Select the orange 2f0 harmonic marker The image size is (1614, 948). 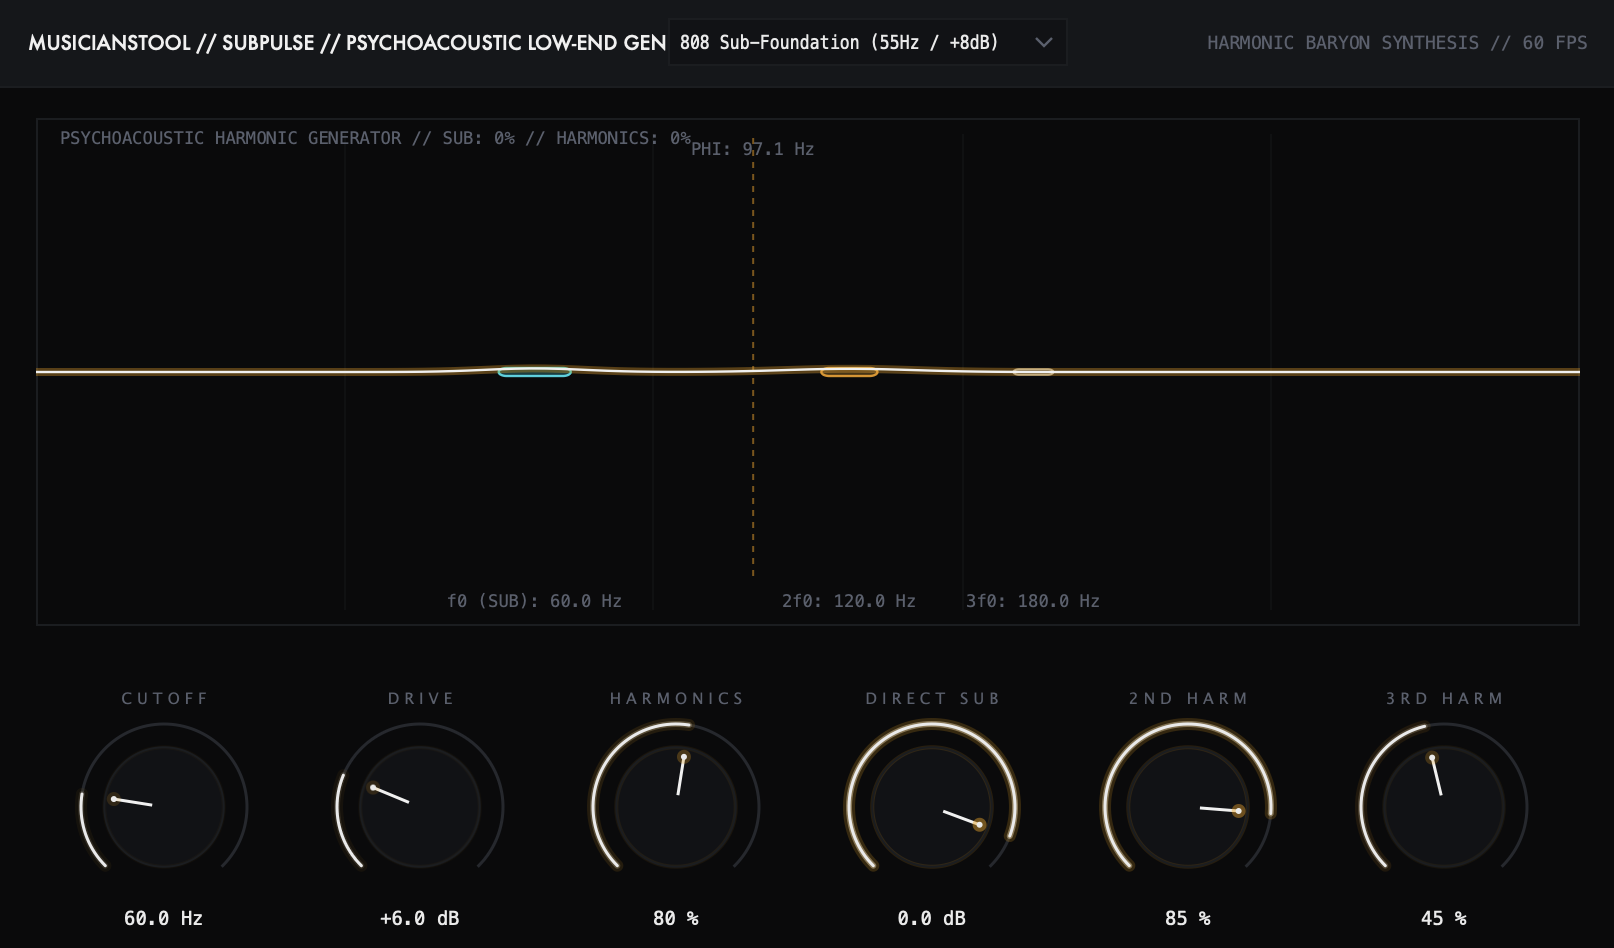849,372
